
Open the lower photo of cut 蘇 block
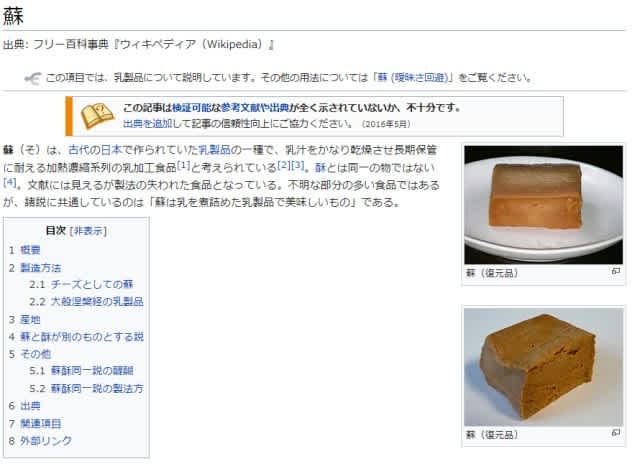(x=543, y=367)
